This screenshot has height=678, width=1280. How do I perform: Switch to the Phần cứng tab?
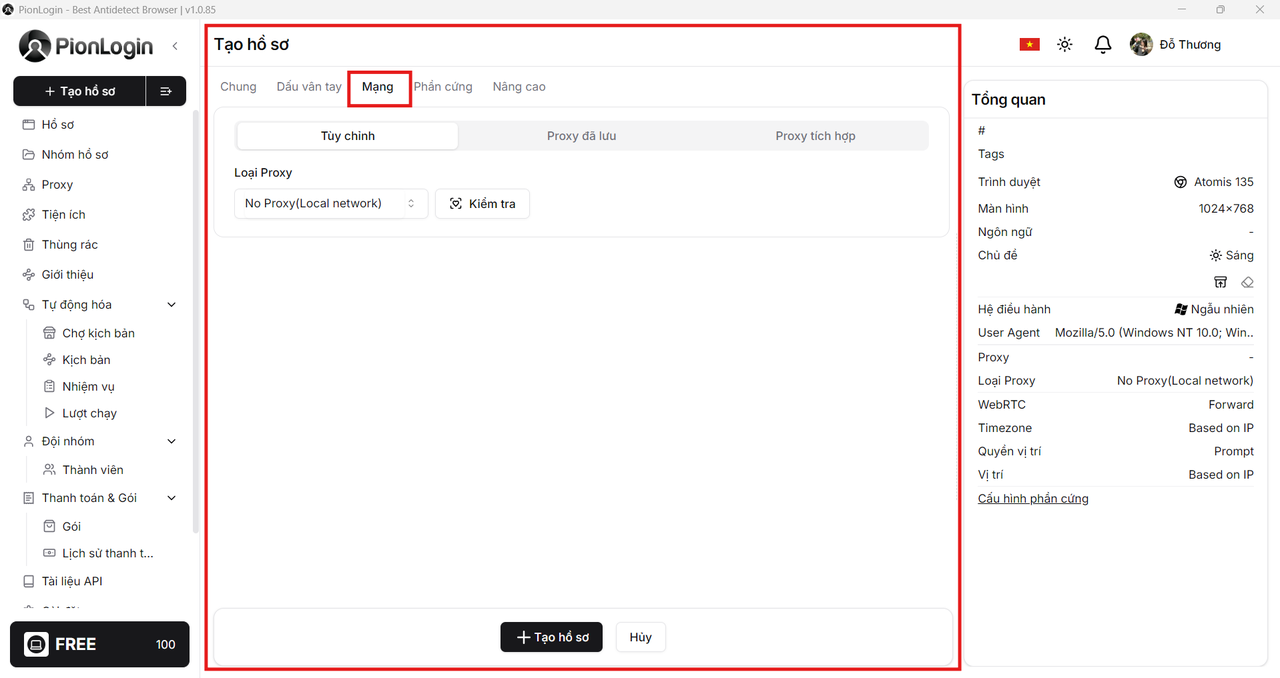coord(443,87)
